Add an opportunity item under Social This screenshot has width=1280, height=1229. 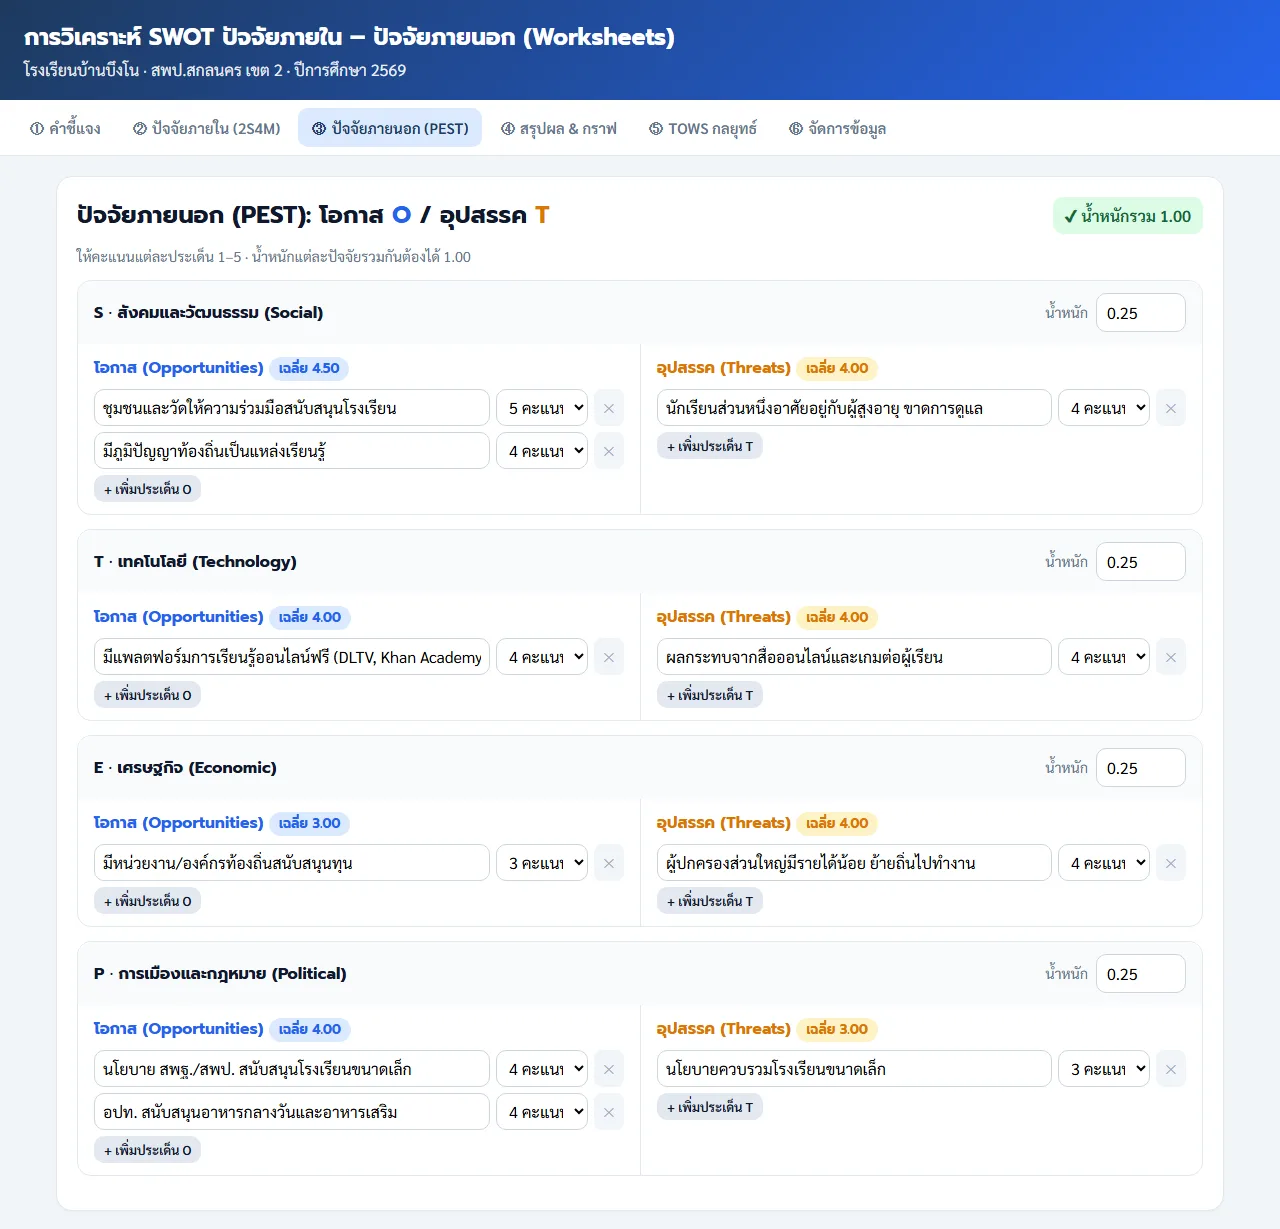point(147,489)
